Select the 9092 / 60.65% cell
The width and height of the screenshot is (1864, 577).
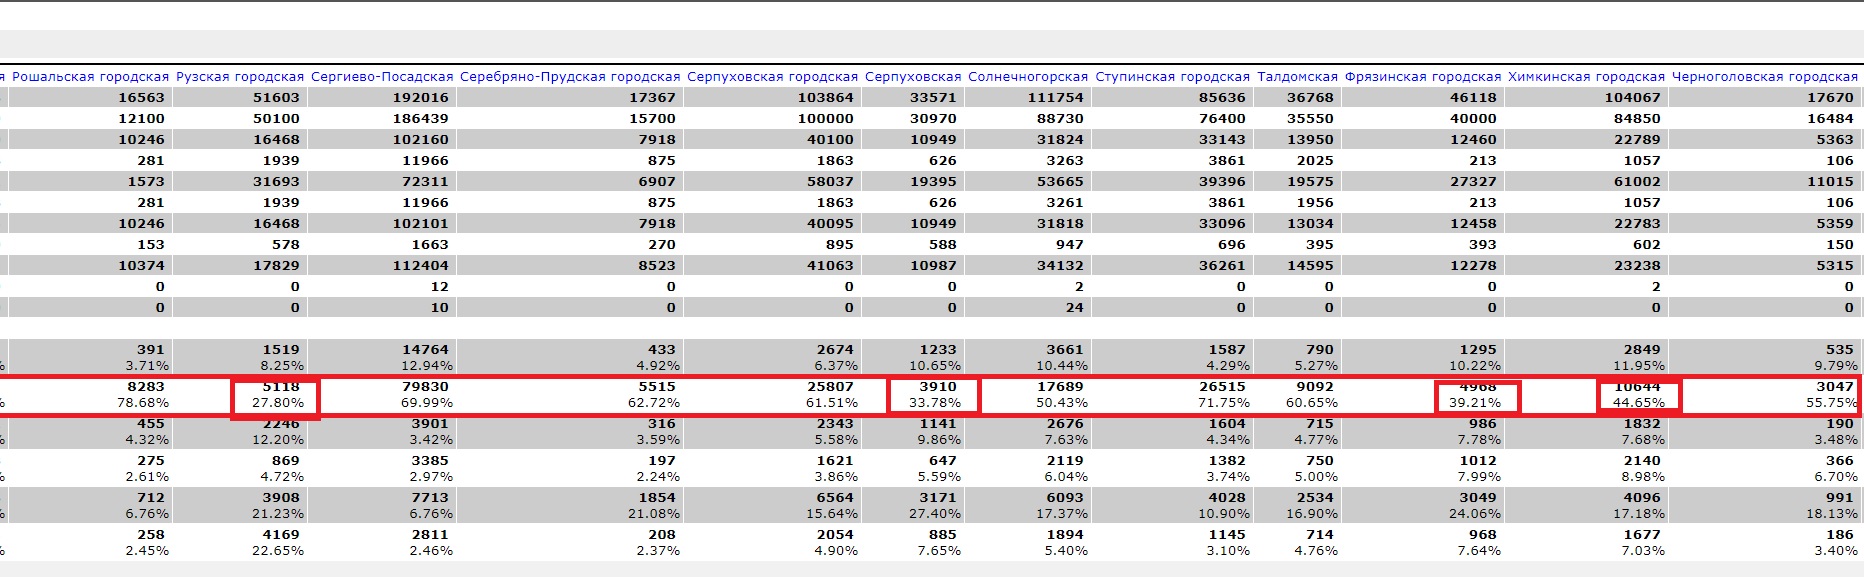click(x=1297, y=394)
